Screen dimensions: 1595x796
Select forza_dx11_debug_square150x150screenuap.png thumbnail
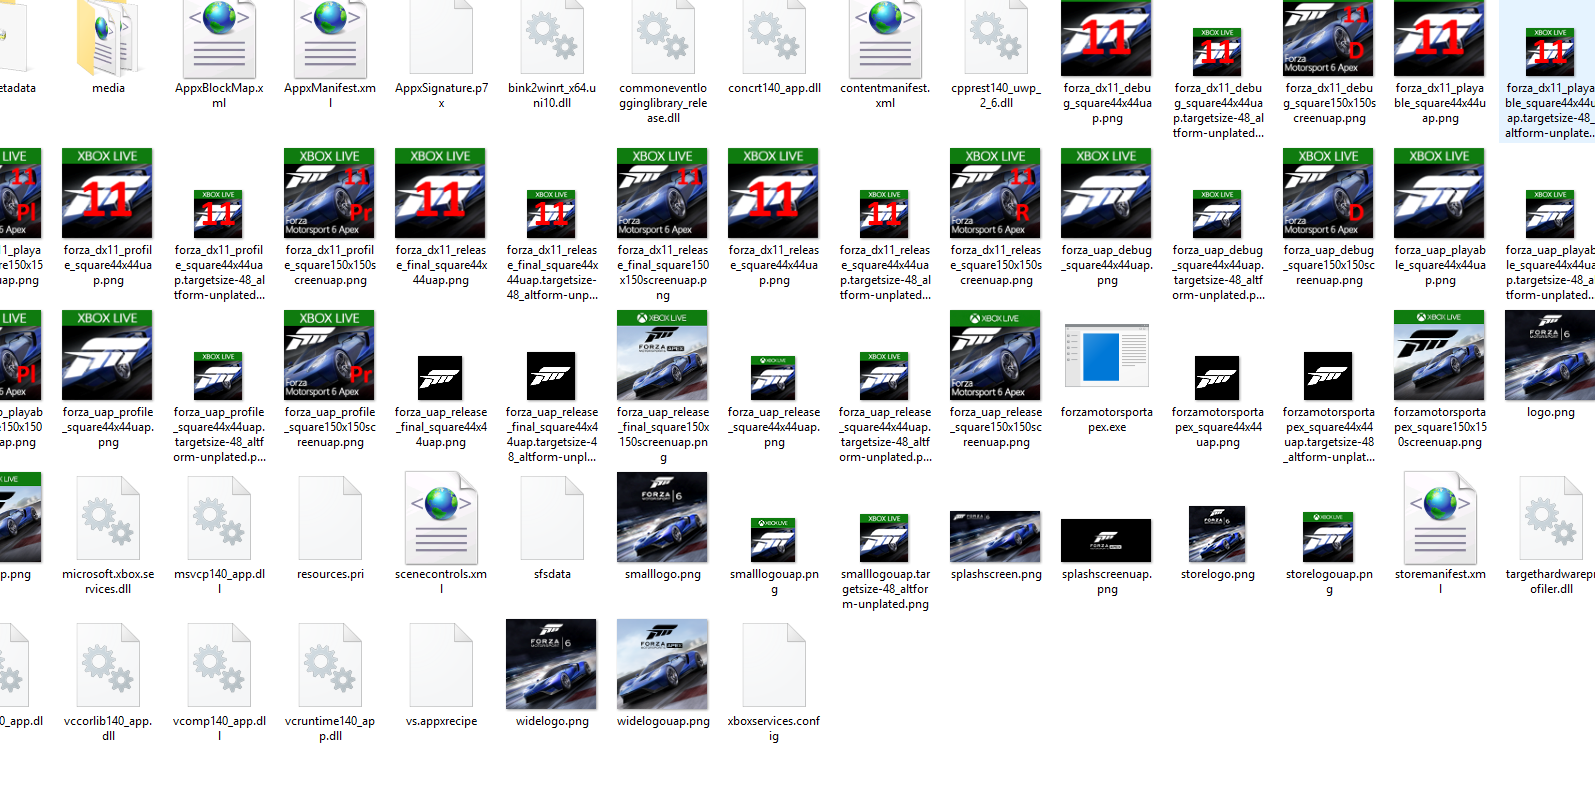click(x=1329, y=40)
